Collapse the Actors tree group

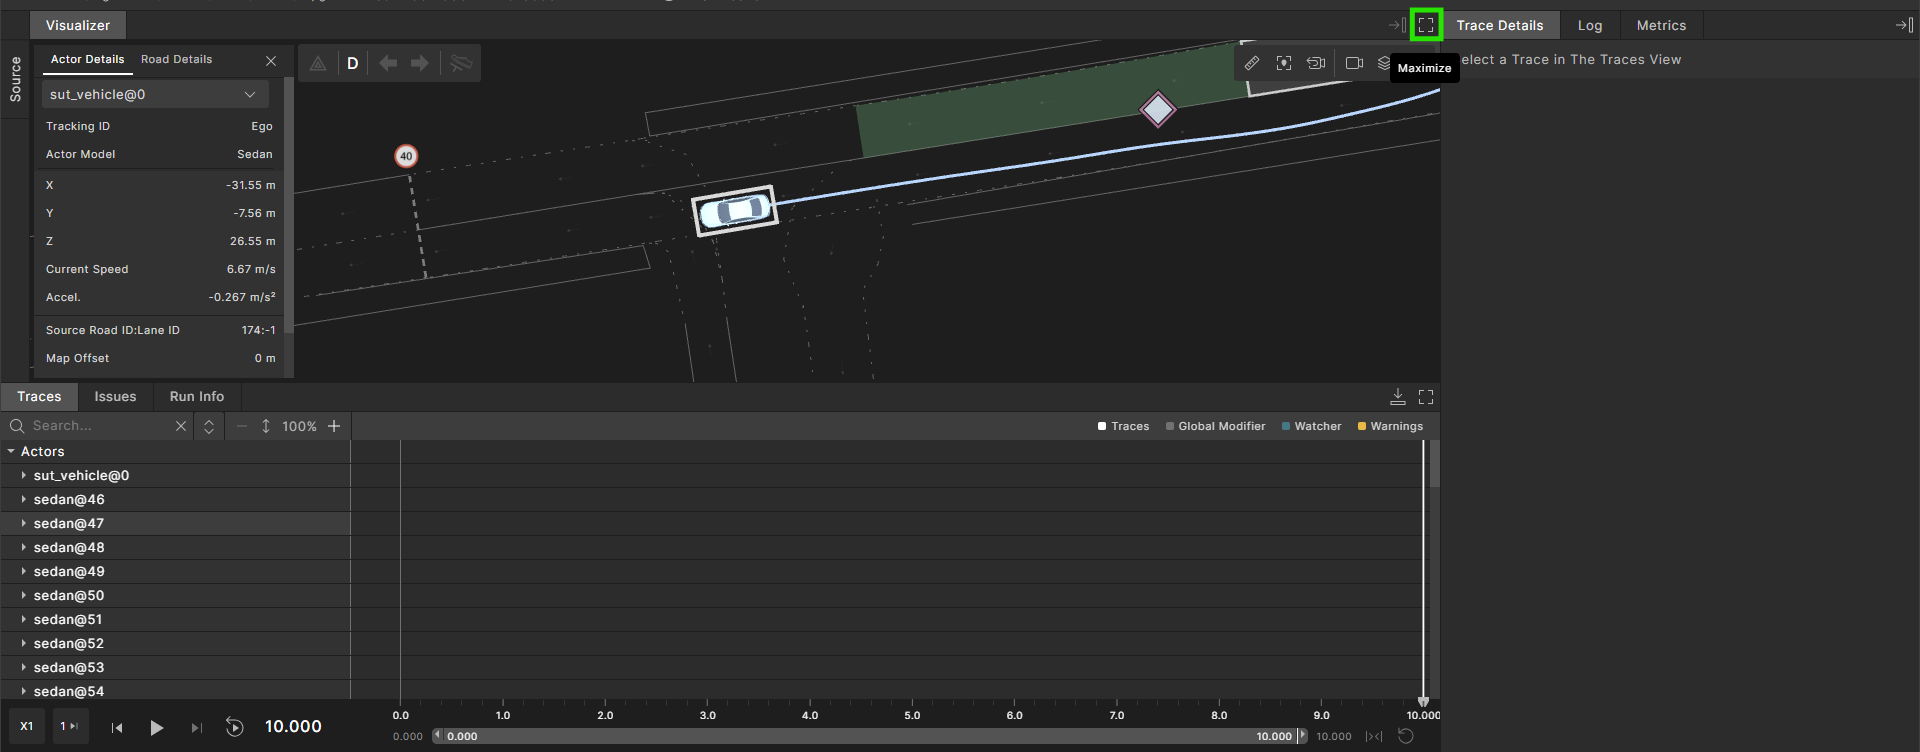(x=11, y=452)
